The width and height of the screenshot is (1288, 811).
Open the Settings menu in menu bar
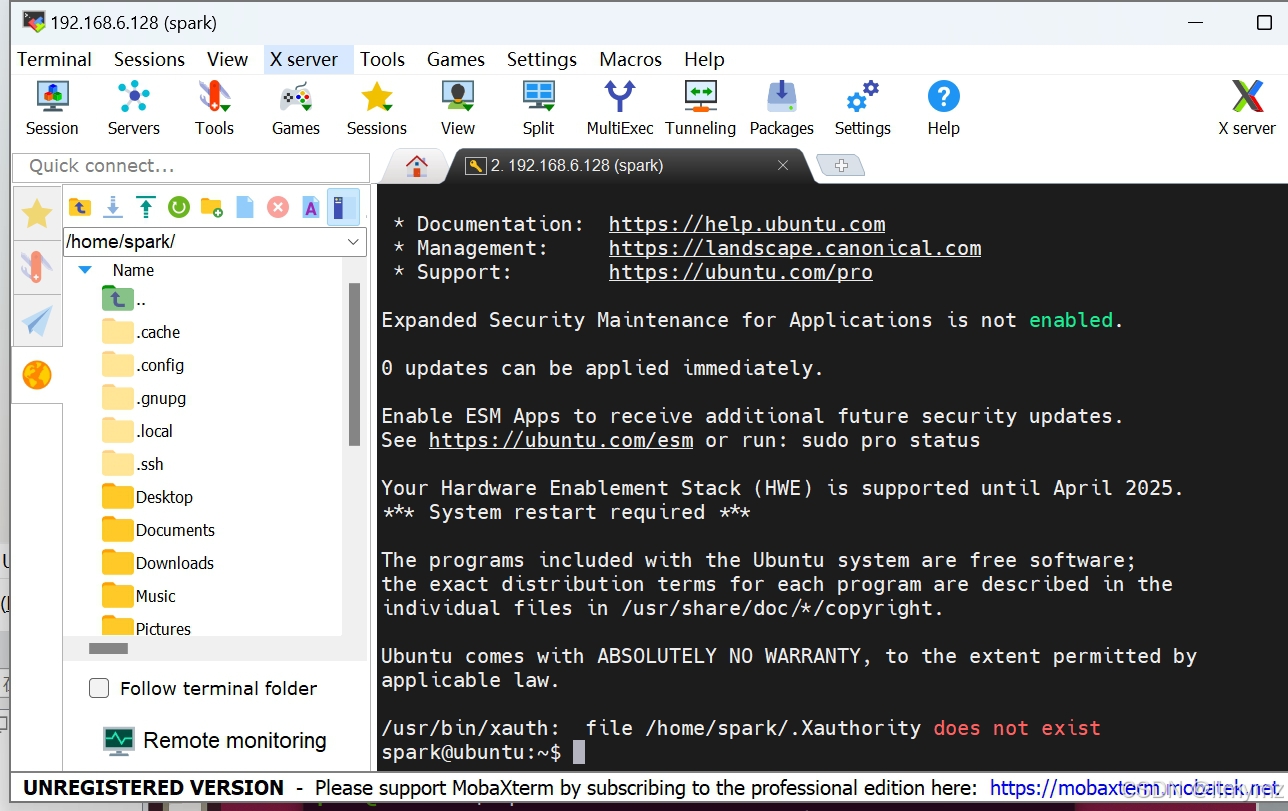(x=541, y=59)
